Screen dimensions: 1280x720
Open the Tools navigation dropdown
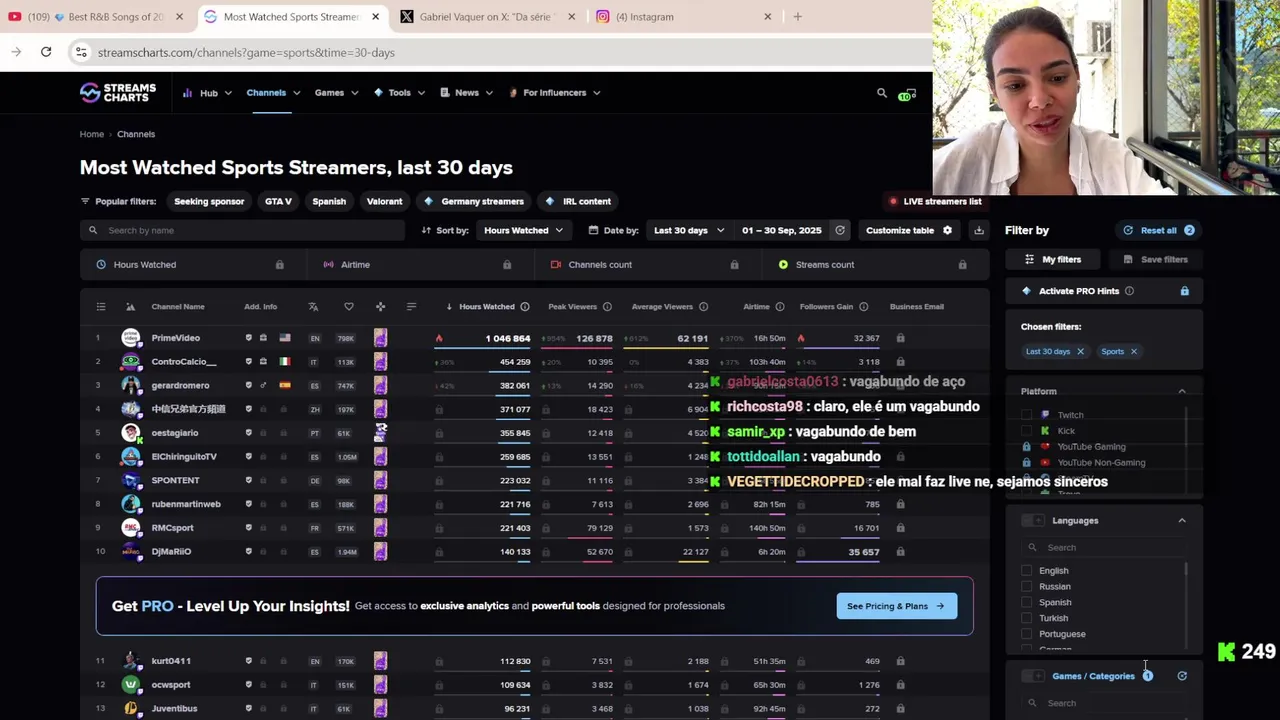pos(399,93)
